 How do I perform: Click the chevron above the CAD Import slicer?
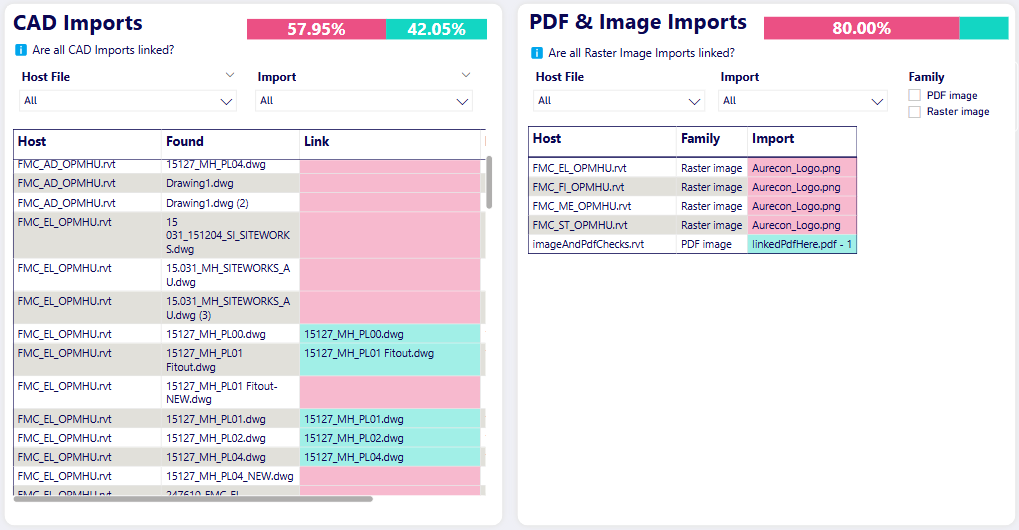pyautogui.click(x=465, y=75)
